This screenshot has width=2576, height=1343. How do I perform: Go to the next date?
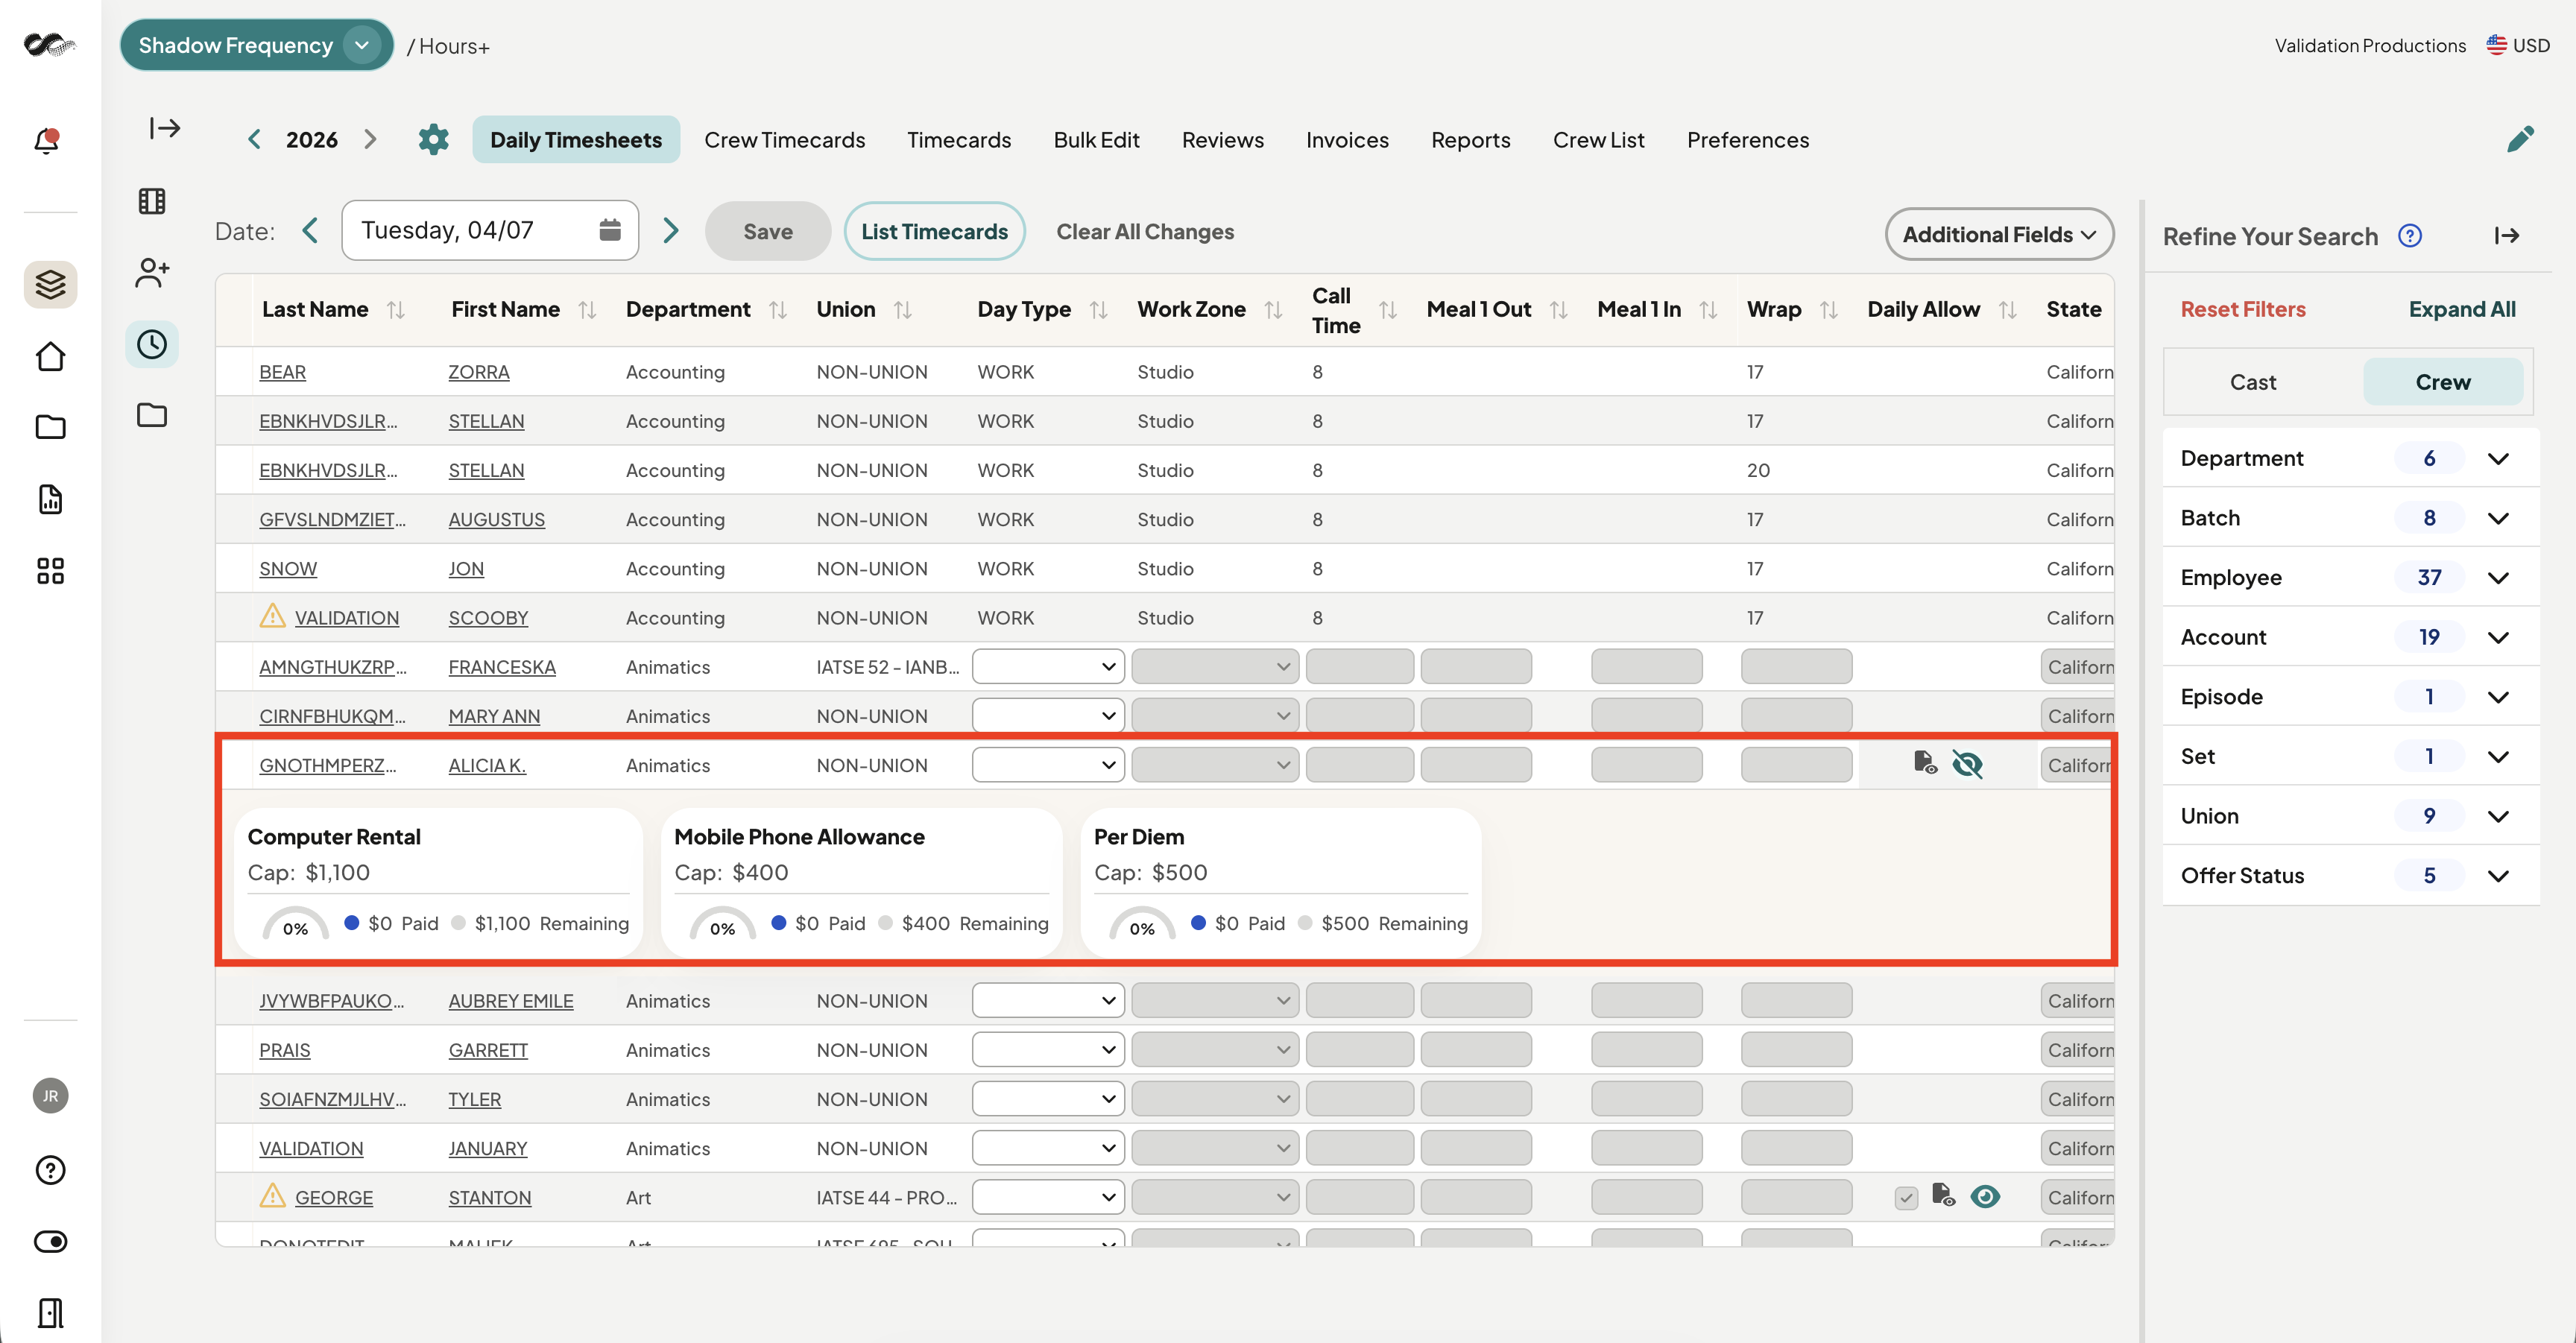coord(671,231)
